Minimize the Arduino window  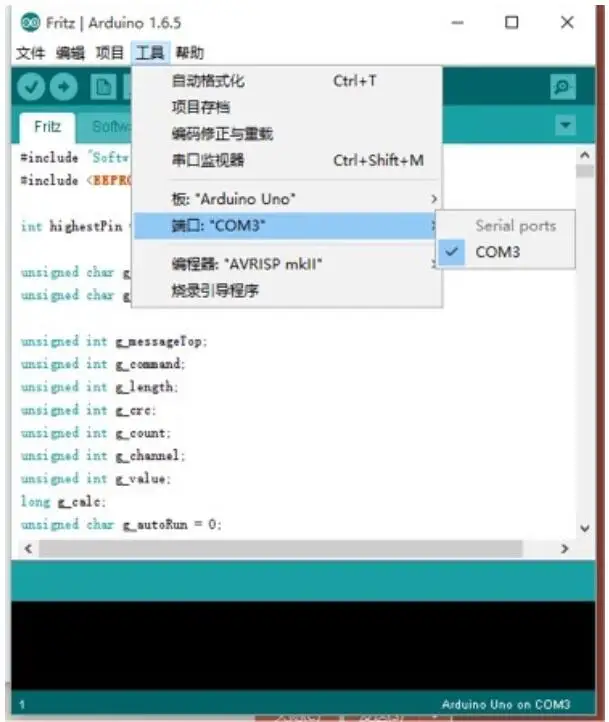coord(457,22)
